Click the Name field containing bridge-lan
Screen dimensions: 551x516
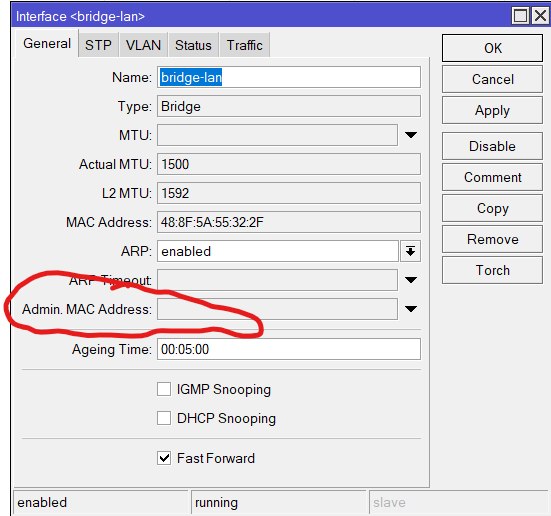click(x=289, y=77)
